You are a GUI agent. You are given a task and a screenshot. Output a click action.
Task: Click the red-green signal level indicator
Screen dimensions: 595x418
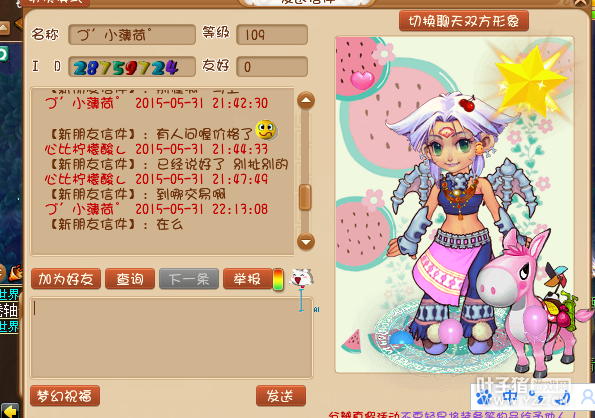pos(278,279)
